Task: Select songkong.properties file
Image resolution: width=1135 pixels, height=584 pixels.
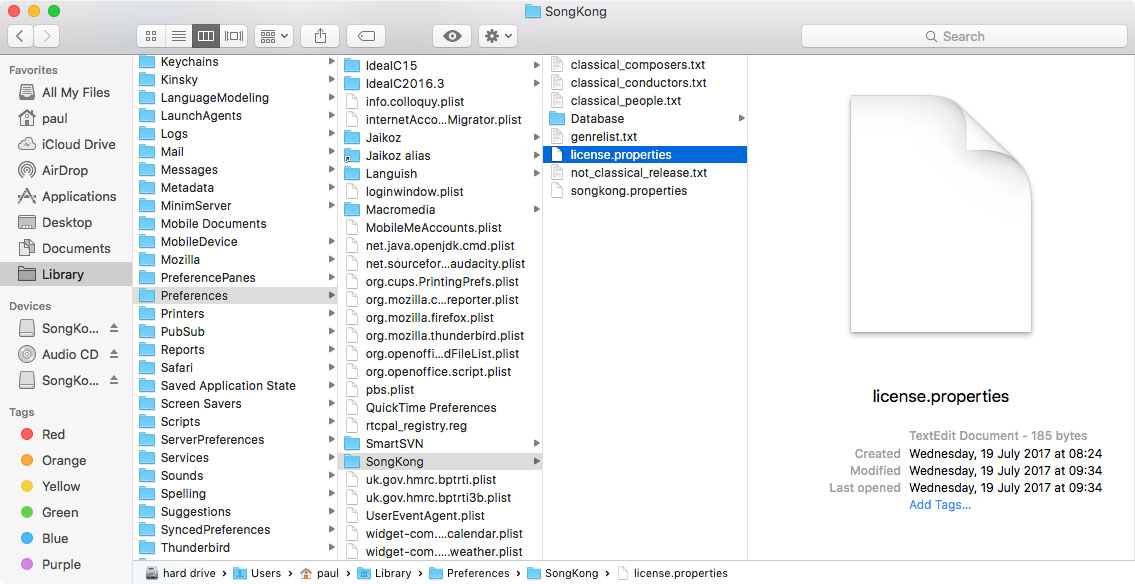Action: (x=645, y=190)
